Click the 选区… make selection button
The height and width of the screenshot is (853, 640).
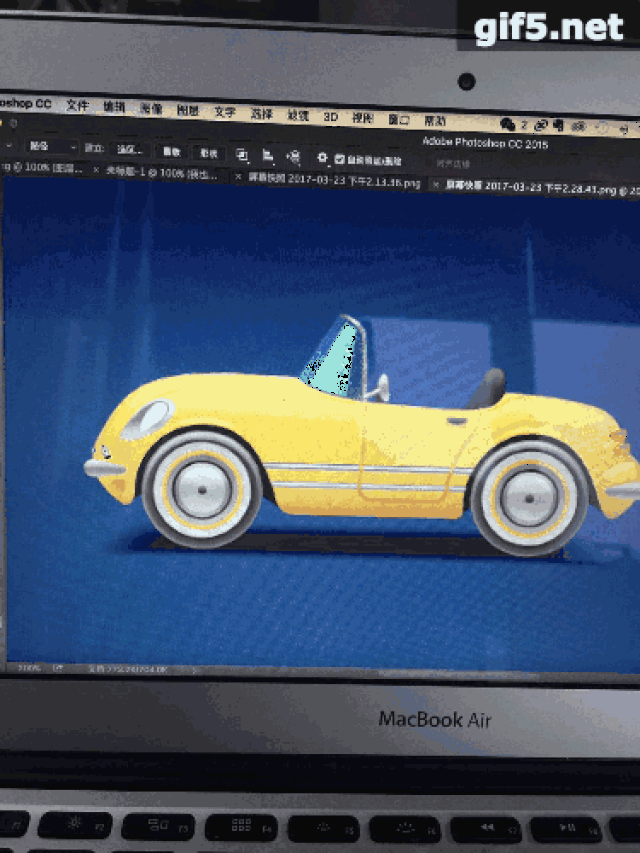point(130,149)
